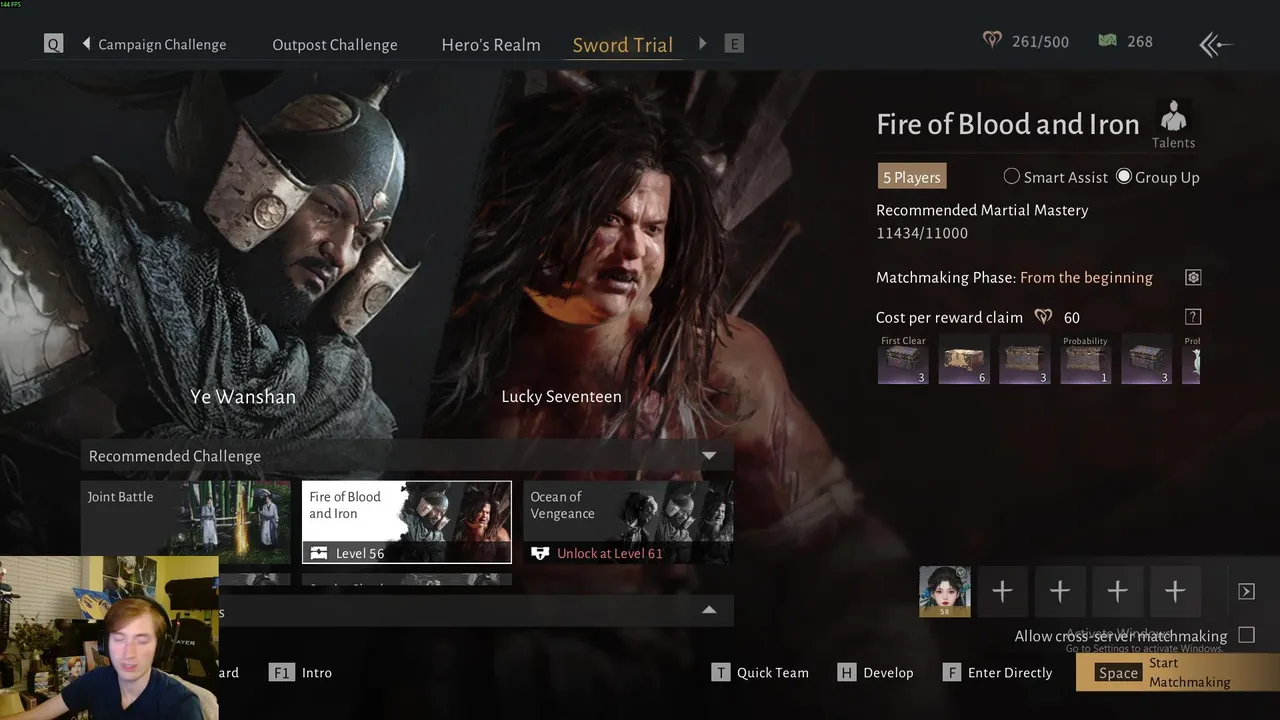Click Recommended Martial Mastery value 11434/11000
The width and height of the screenshot is (1280, 720).
point(922,233)
